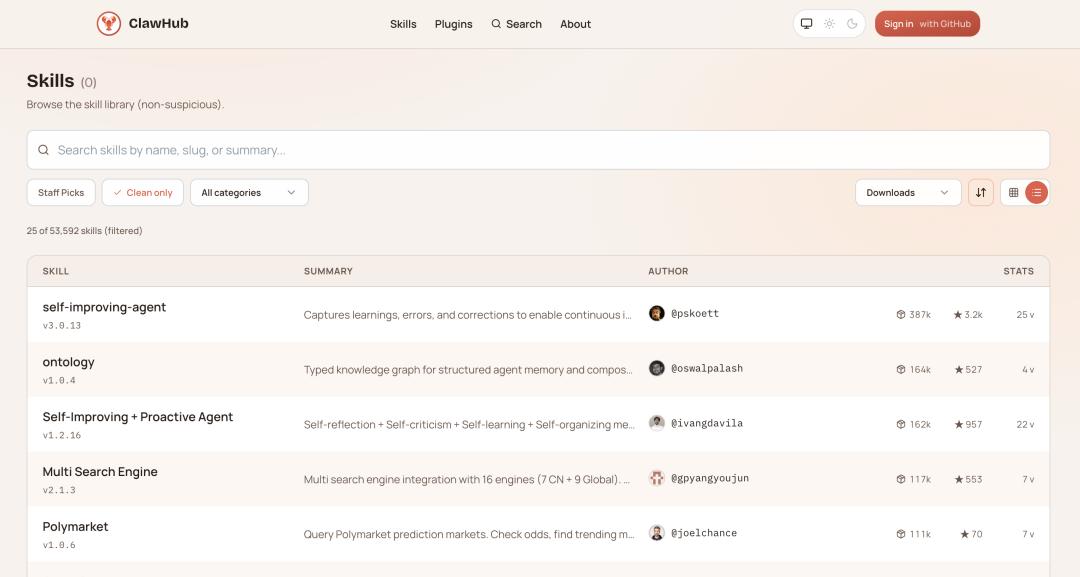Open the Polymarket skill entry
Image resolution: width=1080 pixels, height=577 pixels.
[x=75, y=527]
